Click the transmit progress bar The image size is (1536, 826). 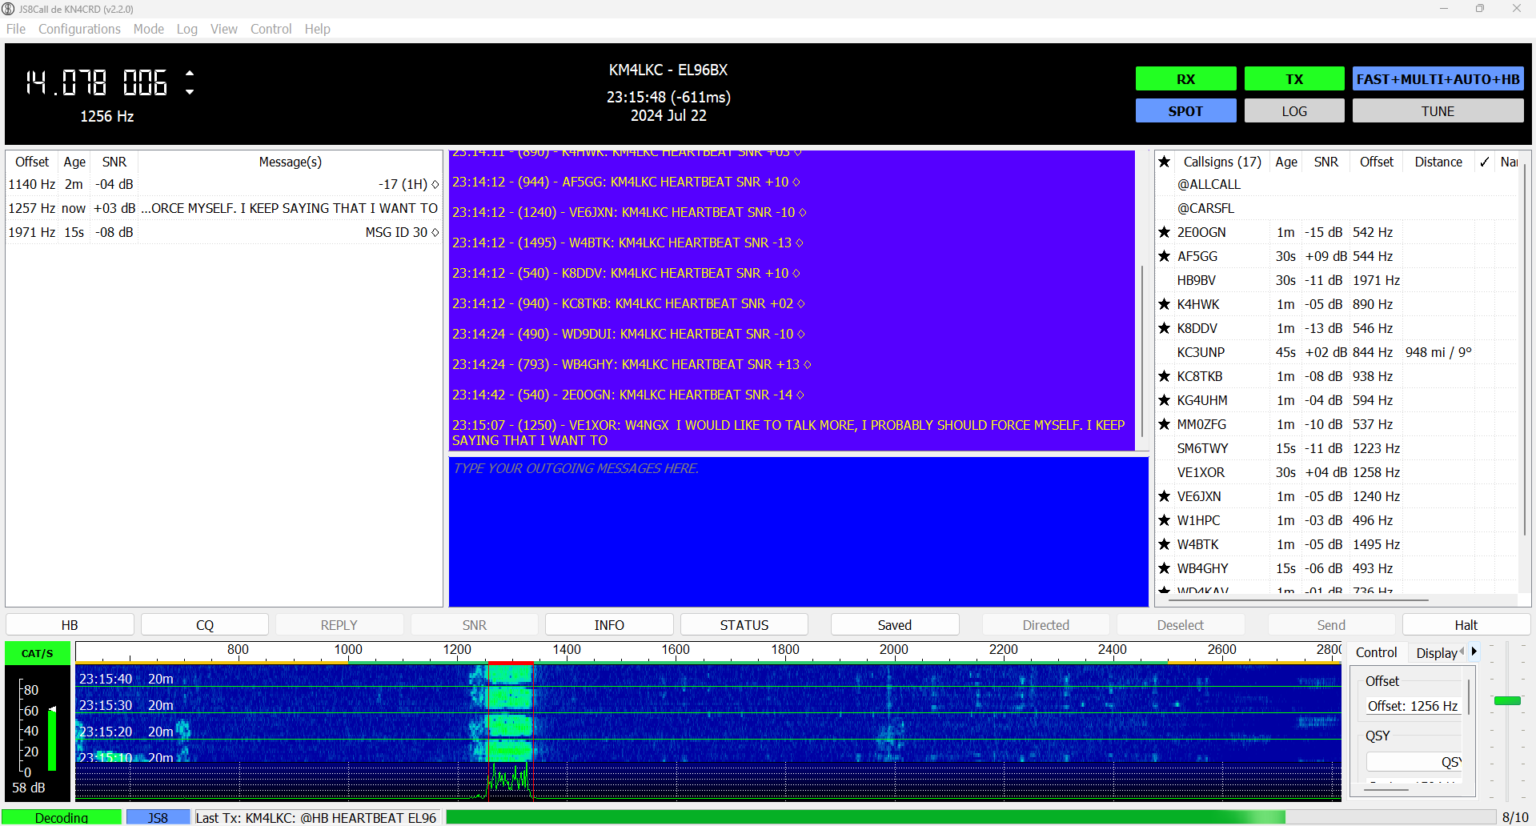coord(970,817)
